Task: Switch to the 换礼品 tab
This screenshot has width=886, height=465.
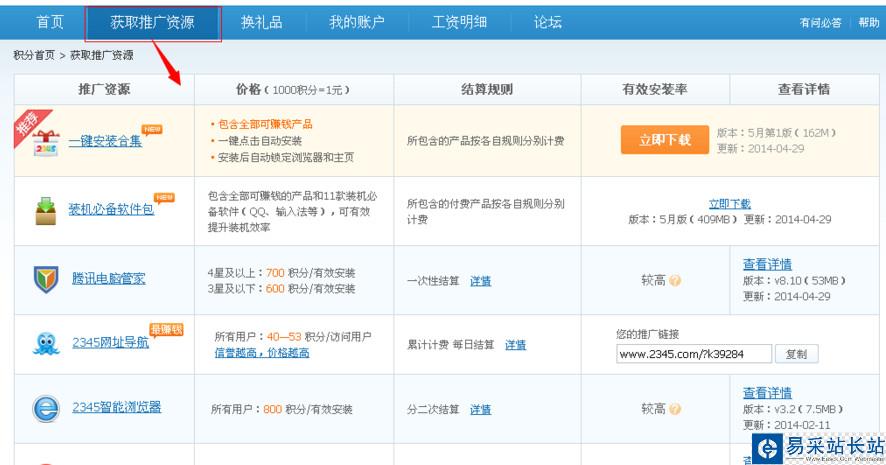Action: point(262,22)
